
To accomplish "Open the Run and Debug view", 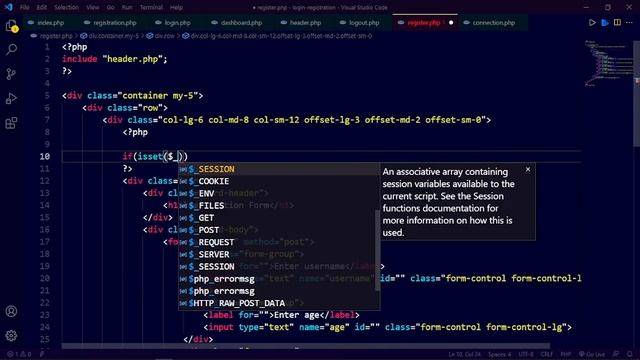I will click(x=11, y=98).
